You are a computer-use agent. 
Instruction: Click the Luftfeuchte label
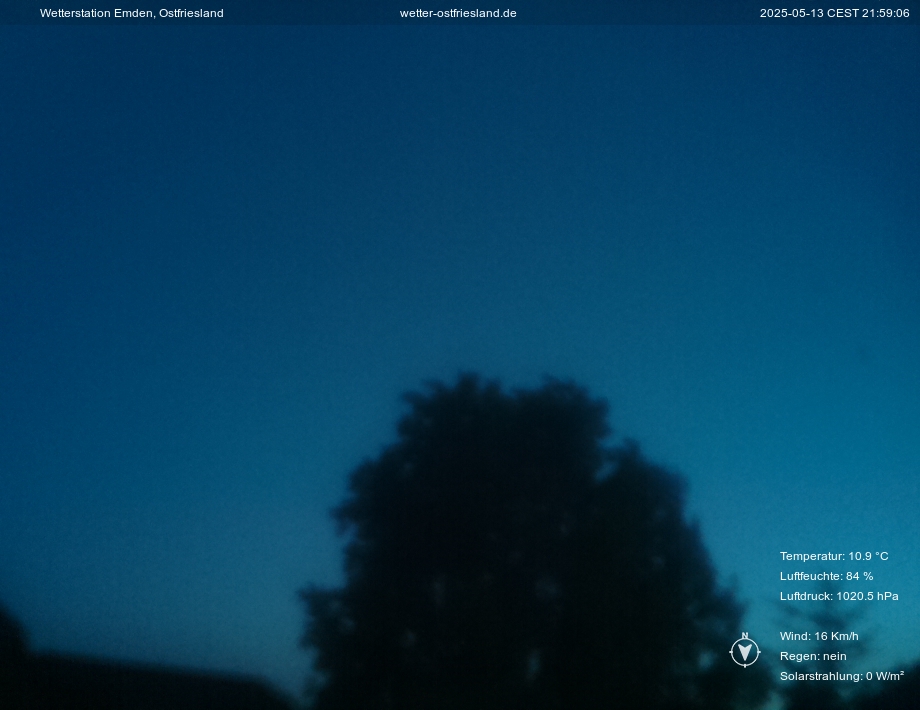click(811, 576)
